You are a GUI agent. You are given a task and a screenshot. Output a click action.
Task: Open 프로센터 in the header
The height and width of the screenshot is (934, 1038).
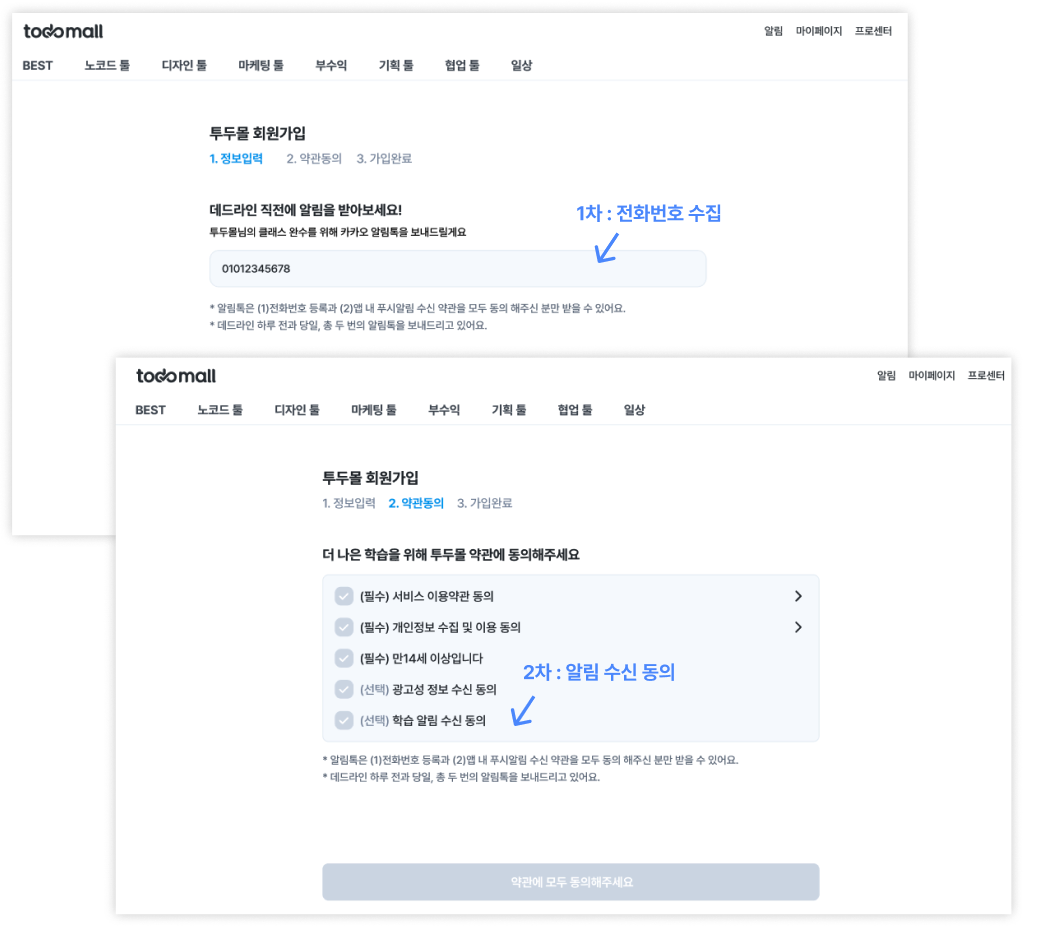[986, 375]
